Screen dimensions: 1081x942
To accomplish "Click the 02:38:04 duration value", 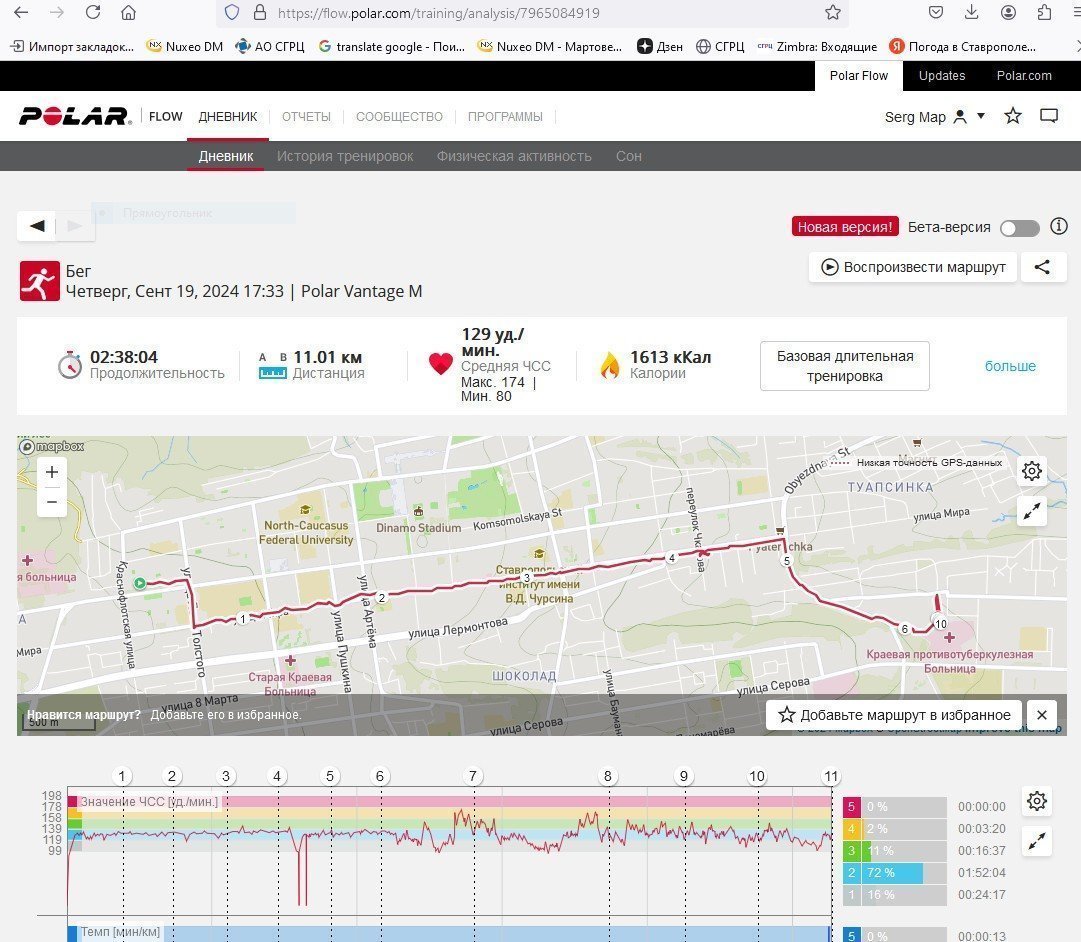I will point(124,357).
